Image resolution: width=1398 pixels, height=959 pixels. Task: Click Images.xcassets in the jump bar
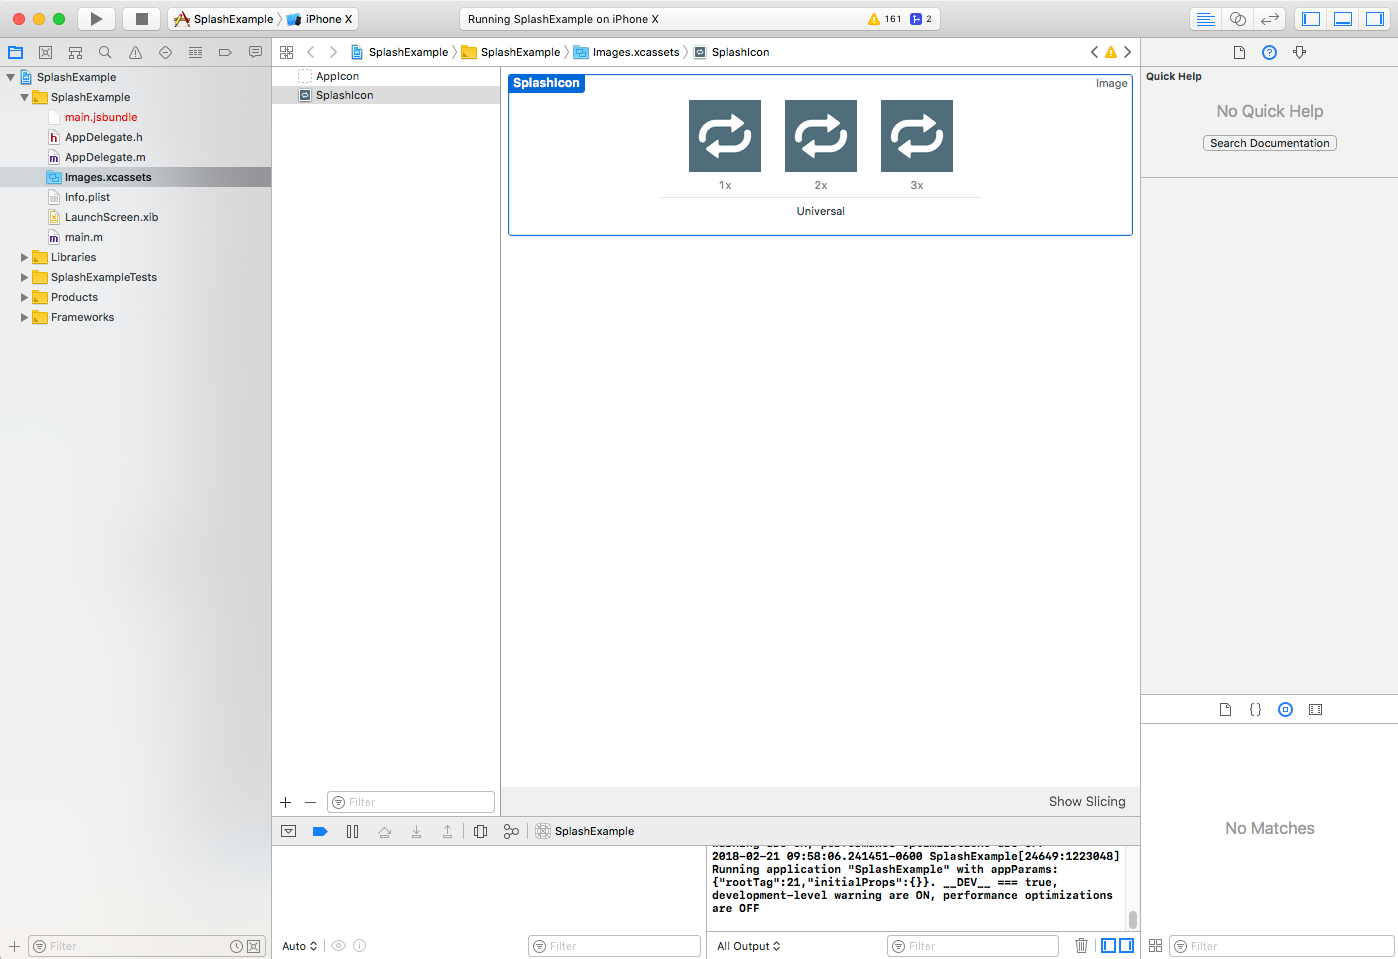pos(626,52)
